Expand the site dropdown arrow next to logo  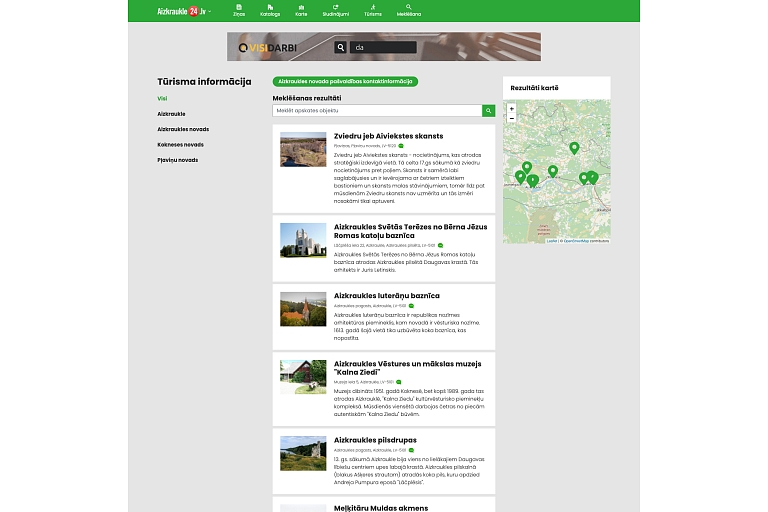[x=210, y=11]
